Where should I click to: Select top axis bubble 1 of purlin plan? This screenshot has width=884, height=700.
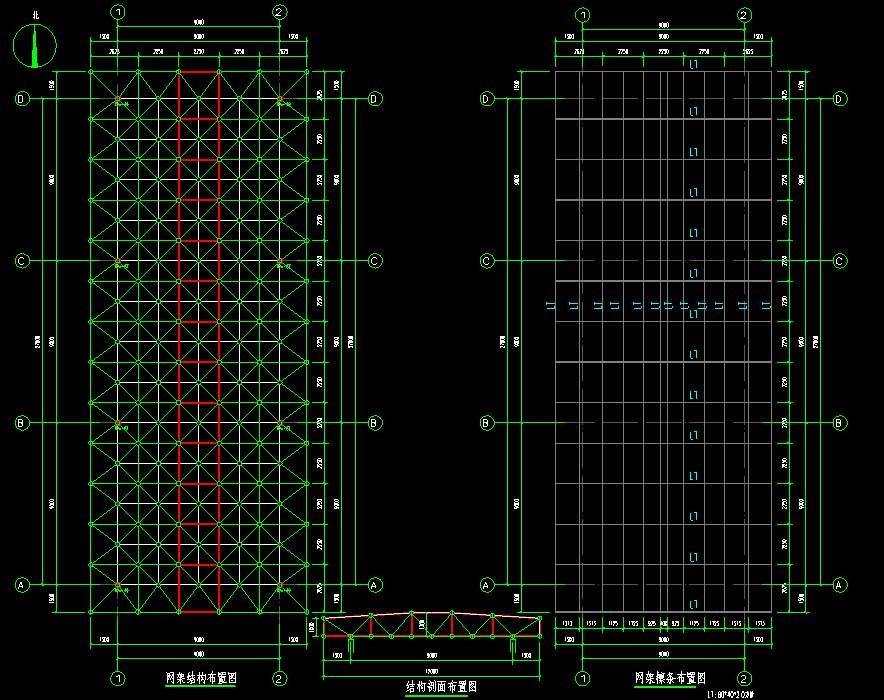click(582, 15)
